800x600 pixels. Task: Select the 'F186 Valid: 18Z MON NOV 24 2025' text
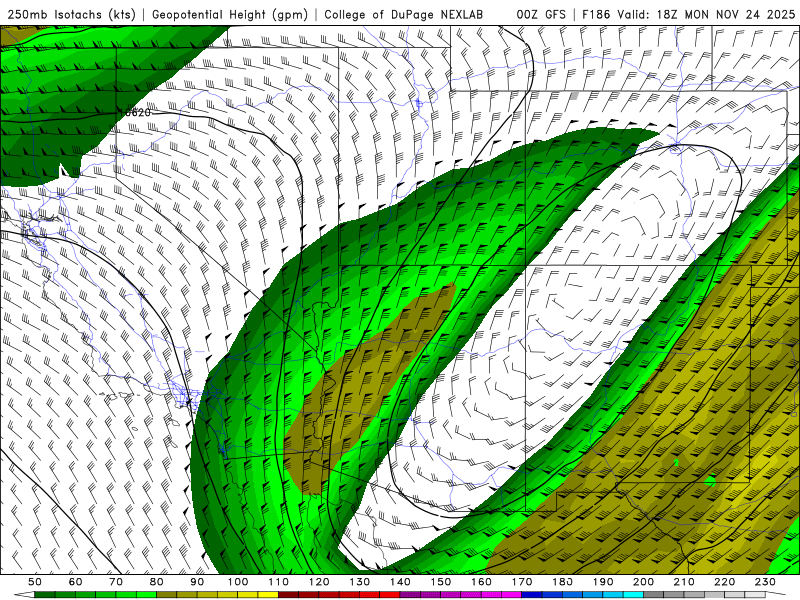pyautogui.click(x=689, y=15)
